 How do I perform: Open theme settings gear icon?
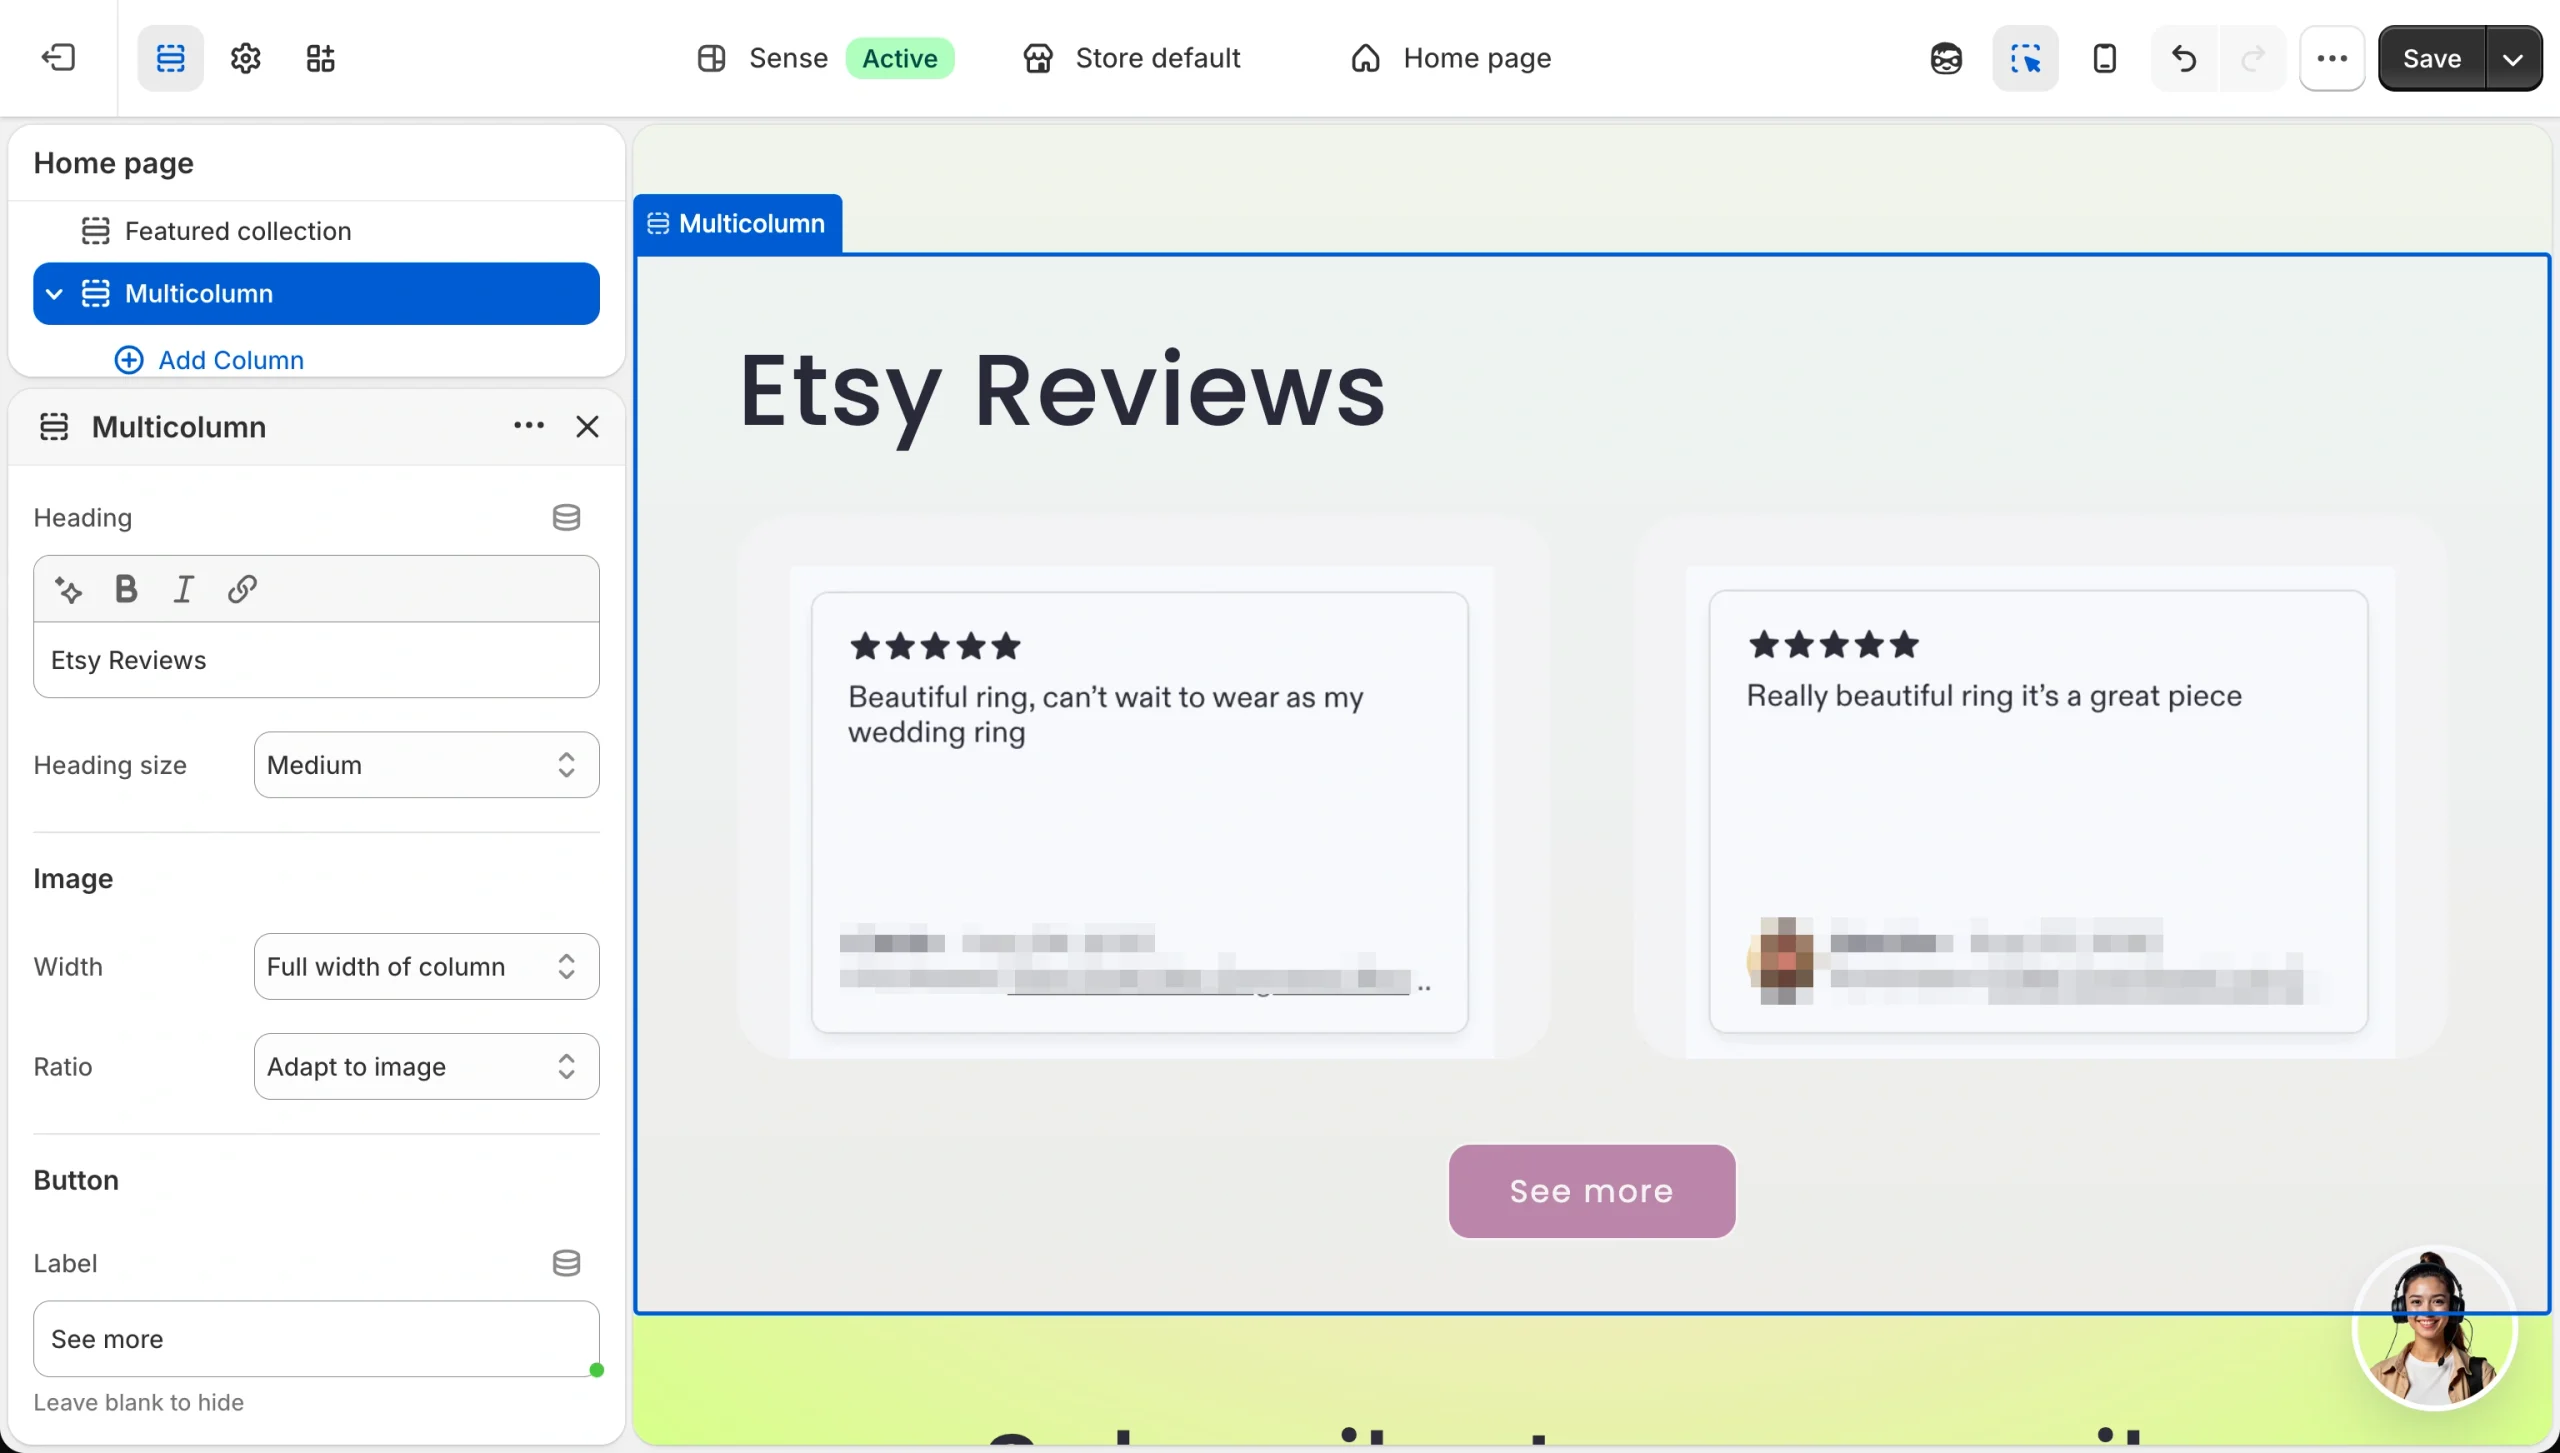pyautogui.click(x=246, y=58)
